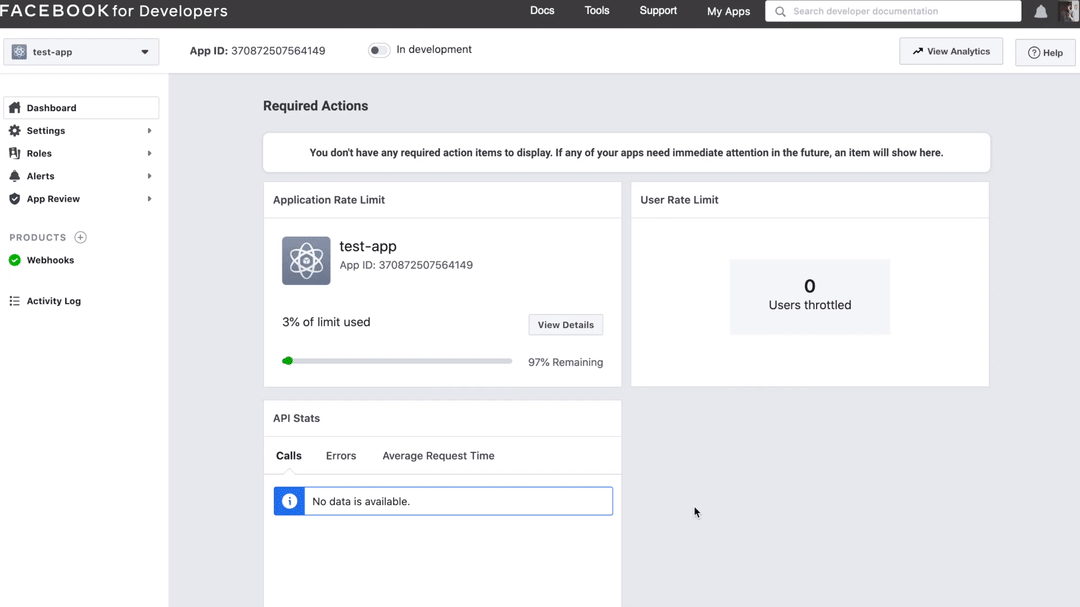Click the View Details button
1080x607 pixels.
point(565,324)
